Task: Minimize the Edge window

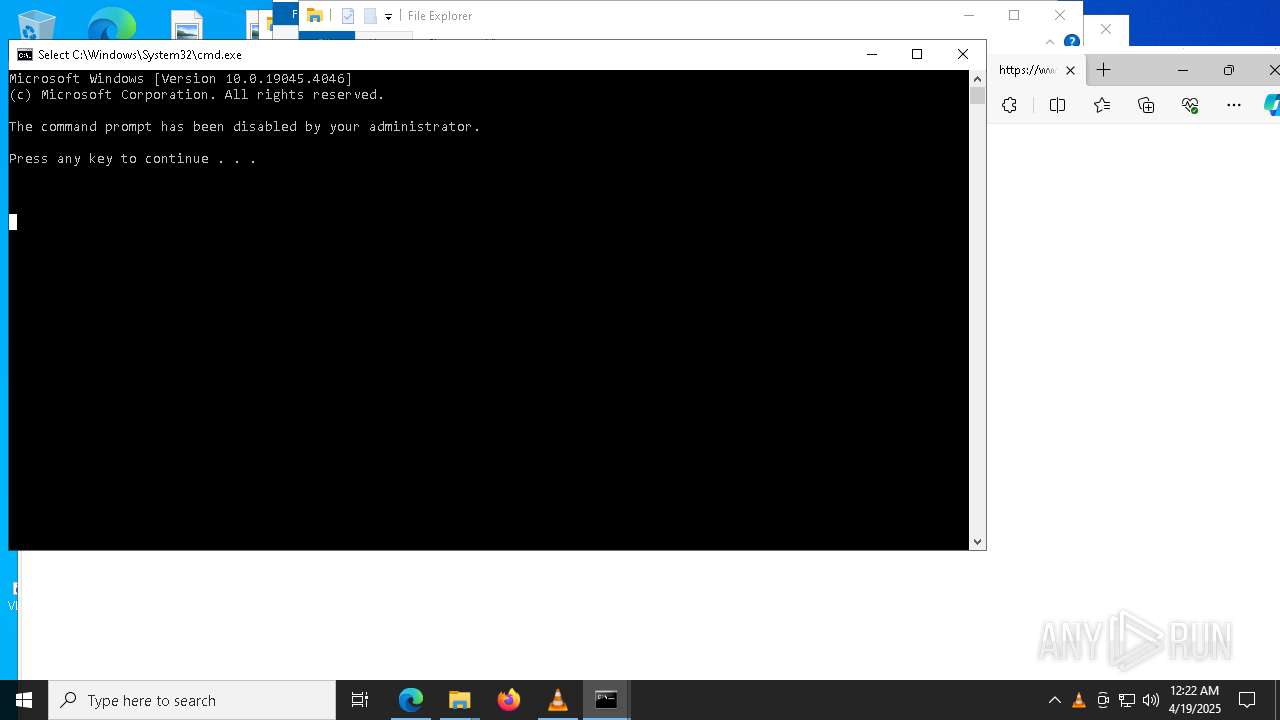Action: [1183, 70]
